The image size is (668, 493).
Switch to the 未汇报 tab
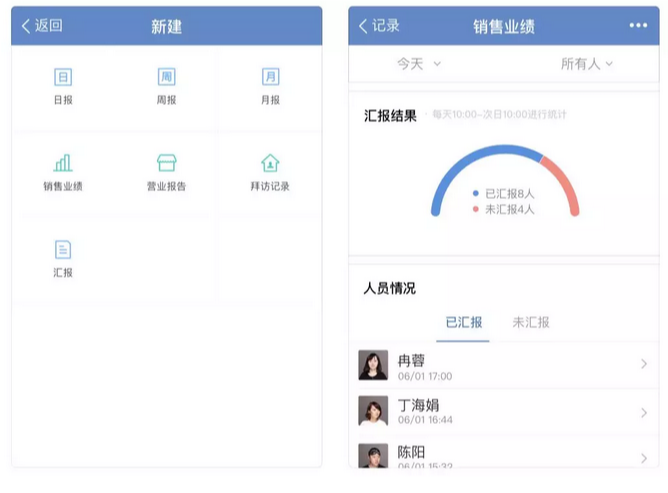531,323
